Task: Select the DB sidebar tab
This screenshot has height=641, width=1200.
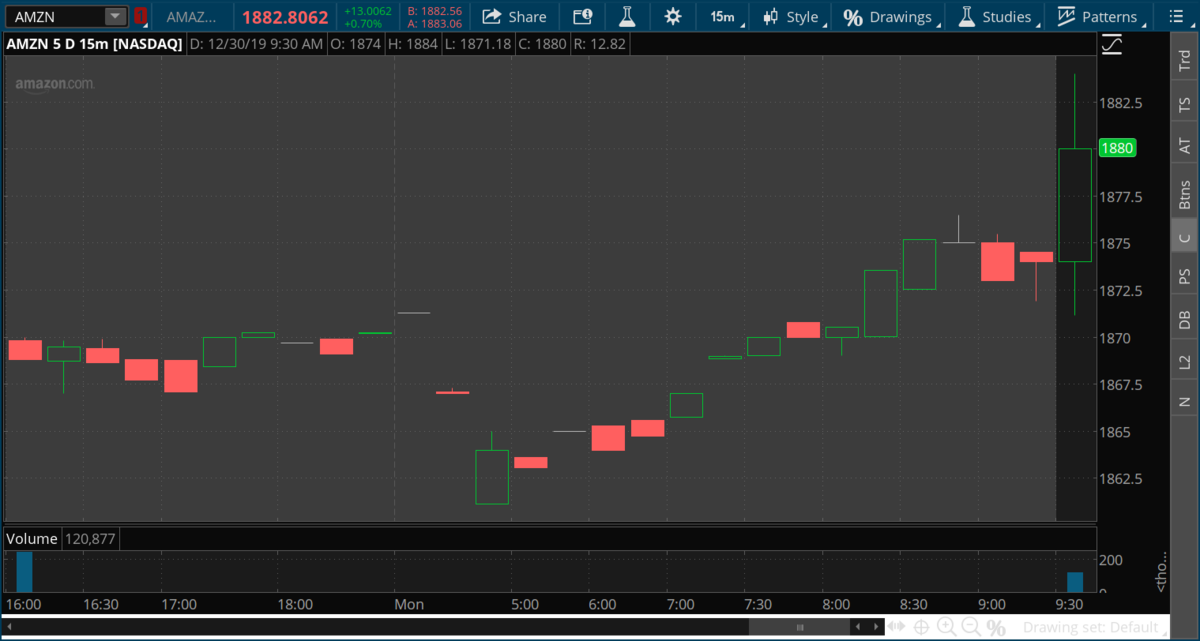Action: [1185, 319]
